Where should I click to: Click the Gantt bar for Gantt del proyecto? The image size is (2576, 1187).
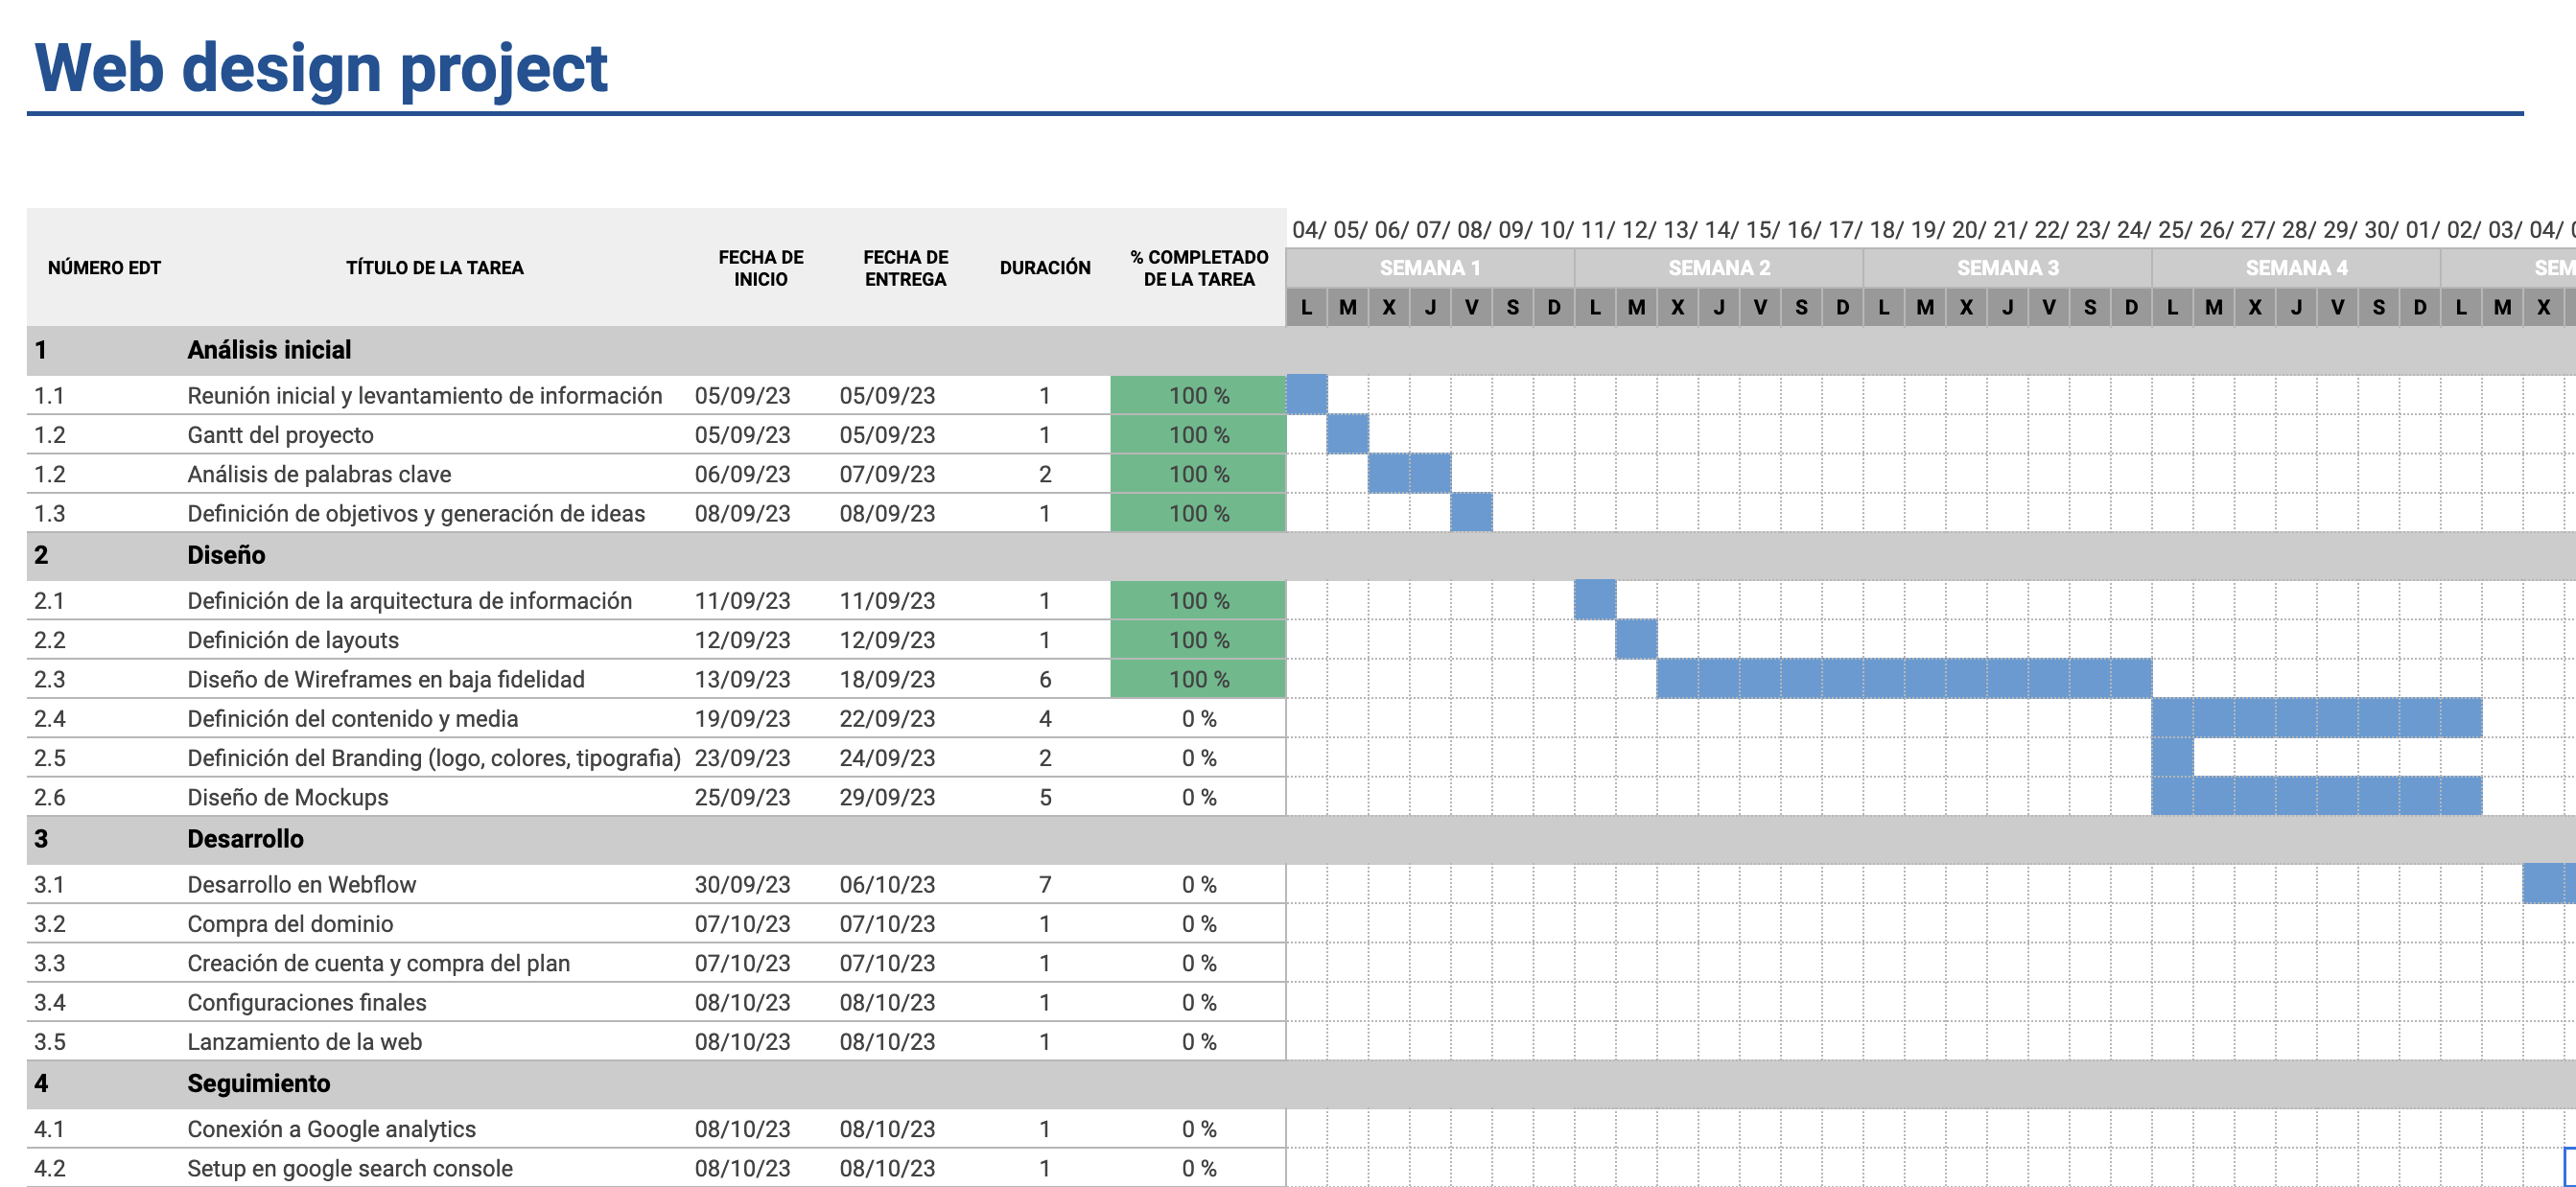(1348, 434)
